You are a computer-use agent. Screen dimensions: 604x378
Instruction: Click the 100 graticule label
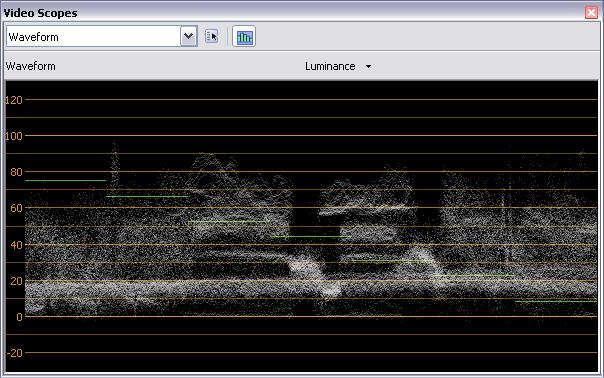tap(13, 136)
